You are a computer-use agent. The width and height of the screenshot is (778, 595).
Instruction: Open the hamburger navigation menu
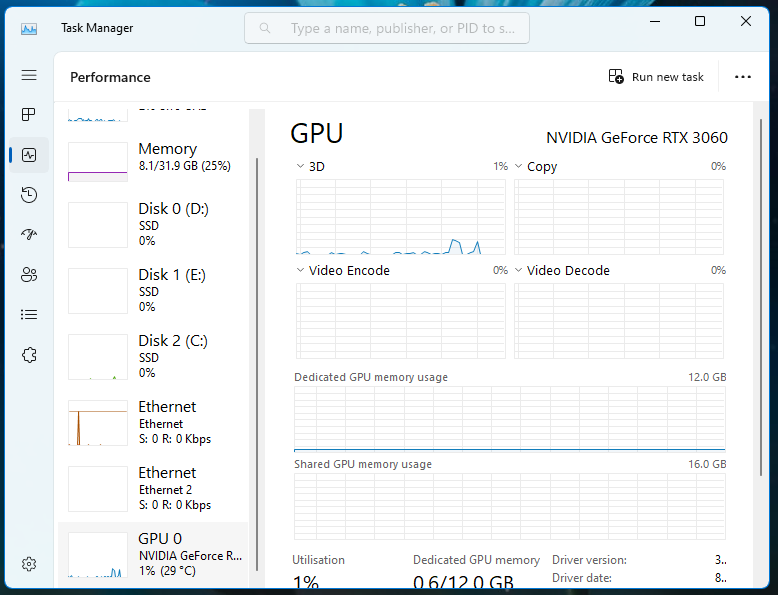[x=29, y=75]
